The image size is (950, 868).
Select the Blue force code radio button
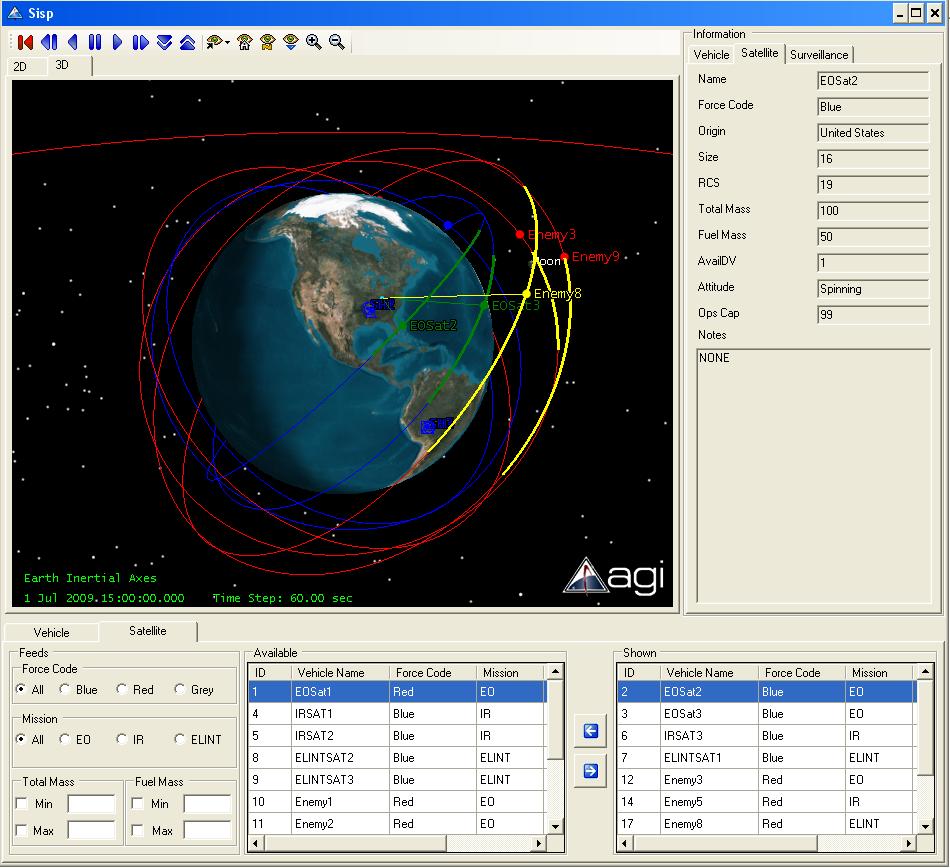click(65, 689)
